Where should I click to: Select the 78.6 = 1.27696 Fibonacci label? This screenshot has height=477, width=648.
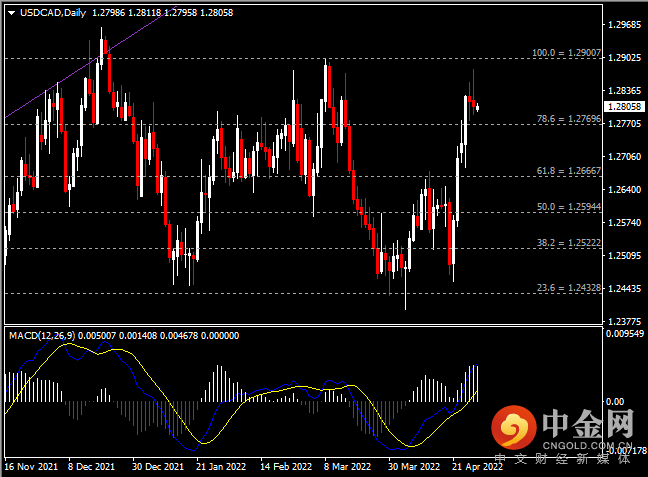[569, 119]
